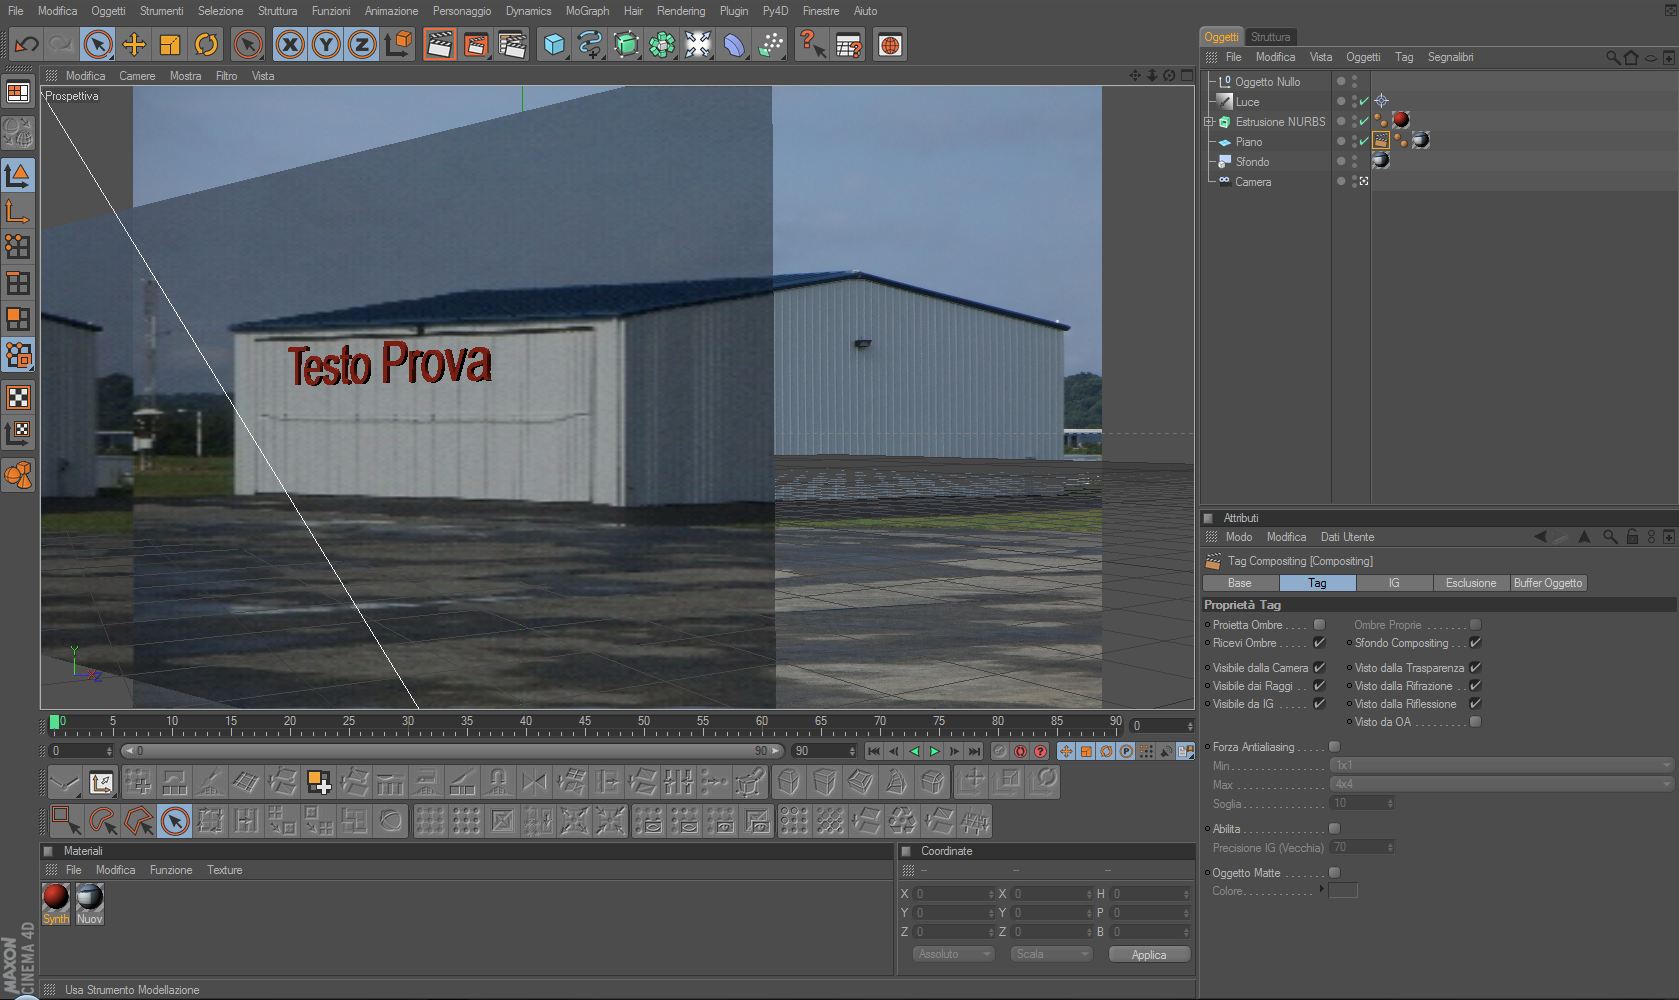
Task: Open the Edit Render Settings icon
Action: [x=512, y=45]
